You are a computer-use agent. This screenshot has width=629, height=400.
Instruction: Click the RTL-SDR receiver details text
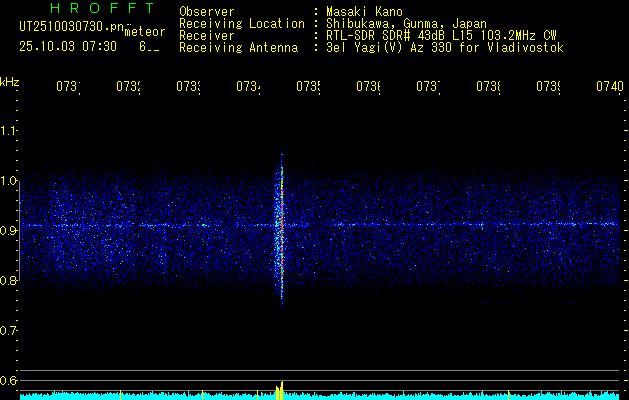(x=434, y=35)
